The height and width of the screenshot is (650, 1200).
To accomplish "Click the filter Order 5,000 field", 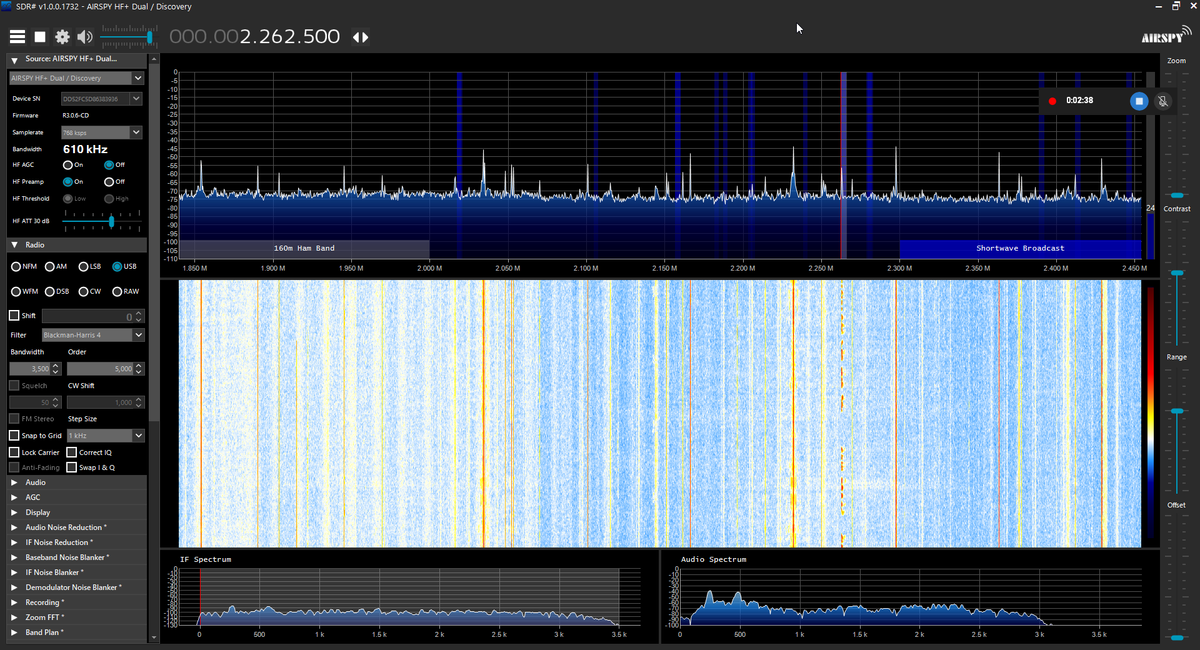I will coord(106,369).
